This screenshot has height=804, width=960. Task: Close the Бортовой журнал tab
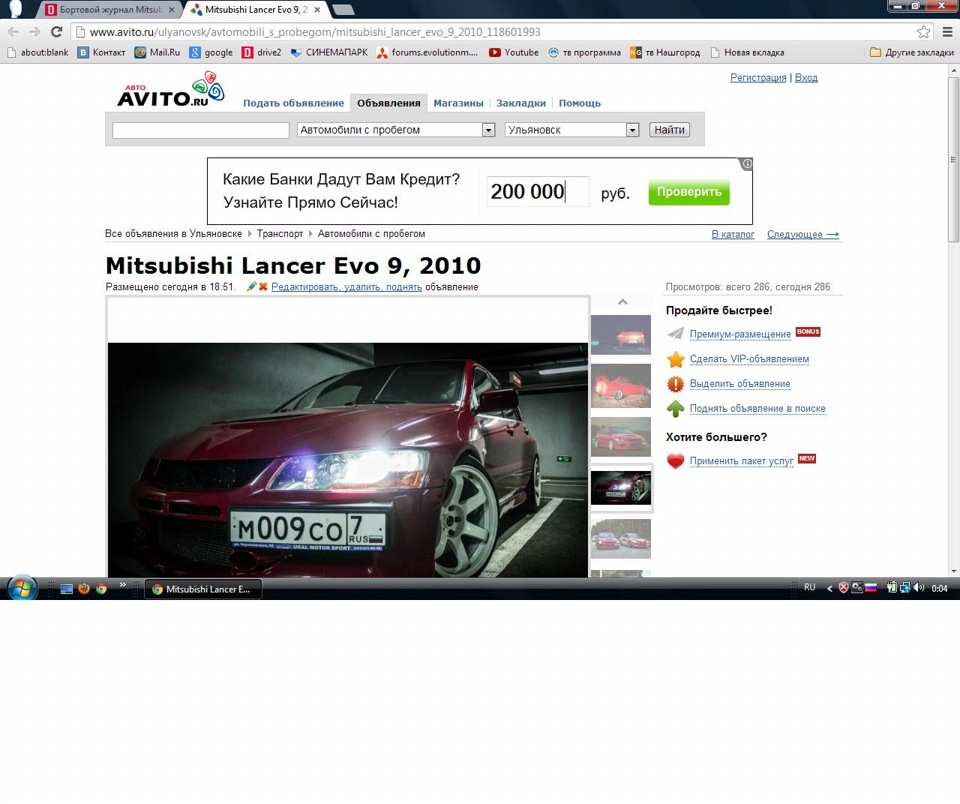(171, 10)
